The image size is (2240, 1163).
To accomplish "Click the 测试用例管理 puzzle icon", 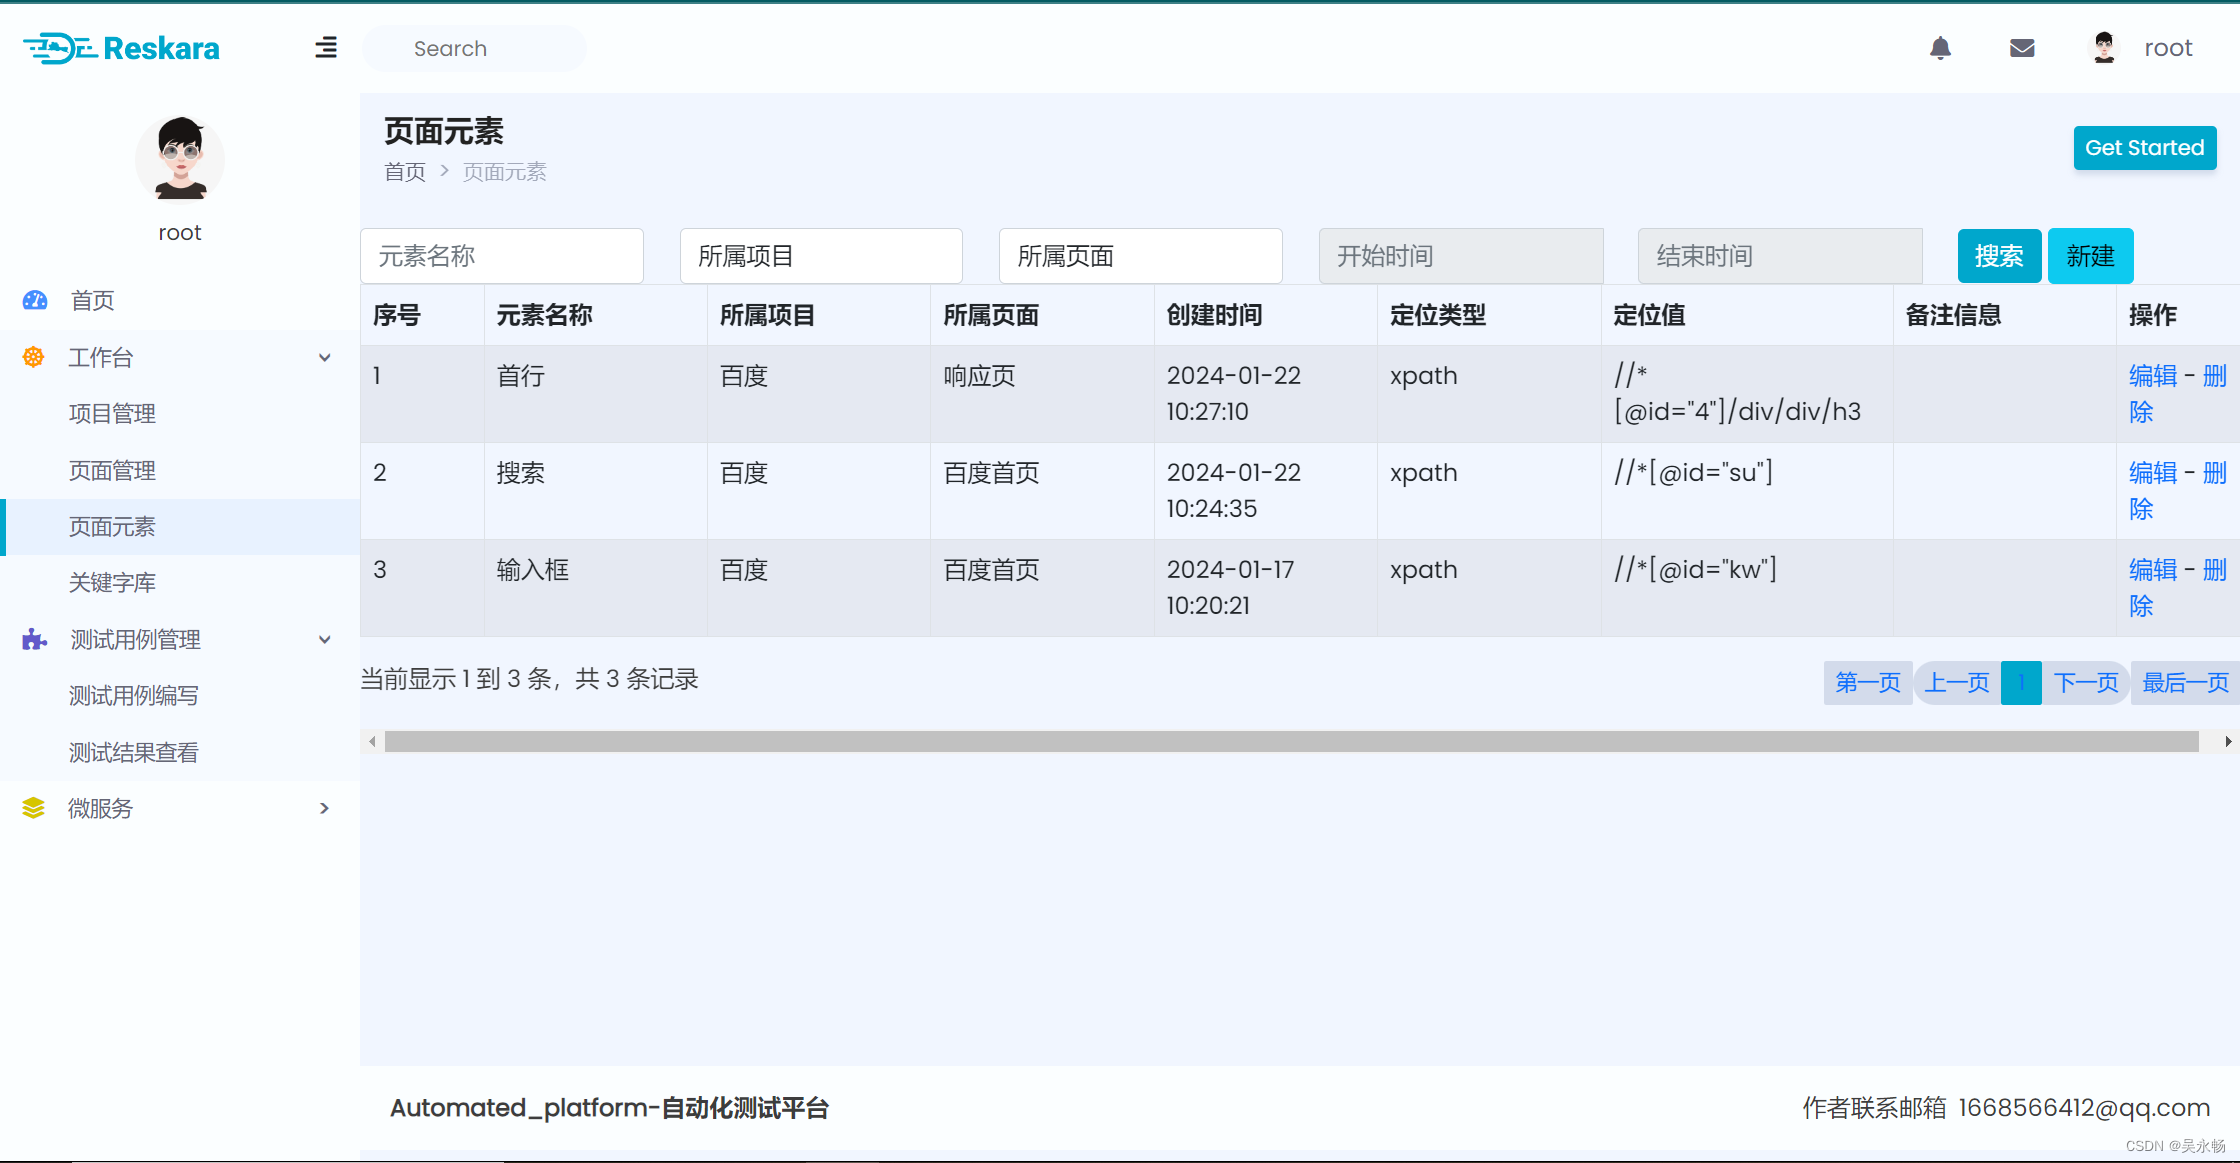I will click(x=35, y=640).
